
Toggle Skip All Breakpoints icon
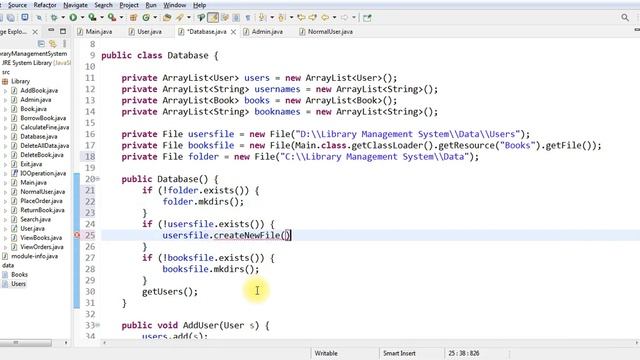40,18
